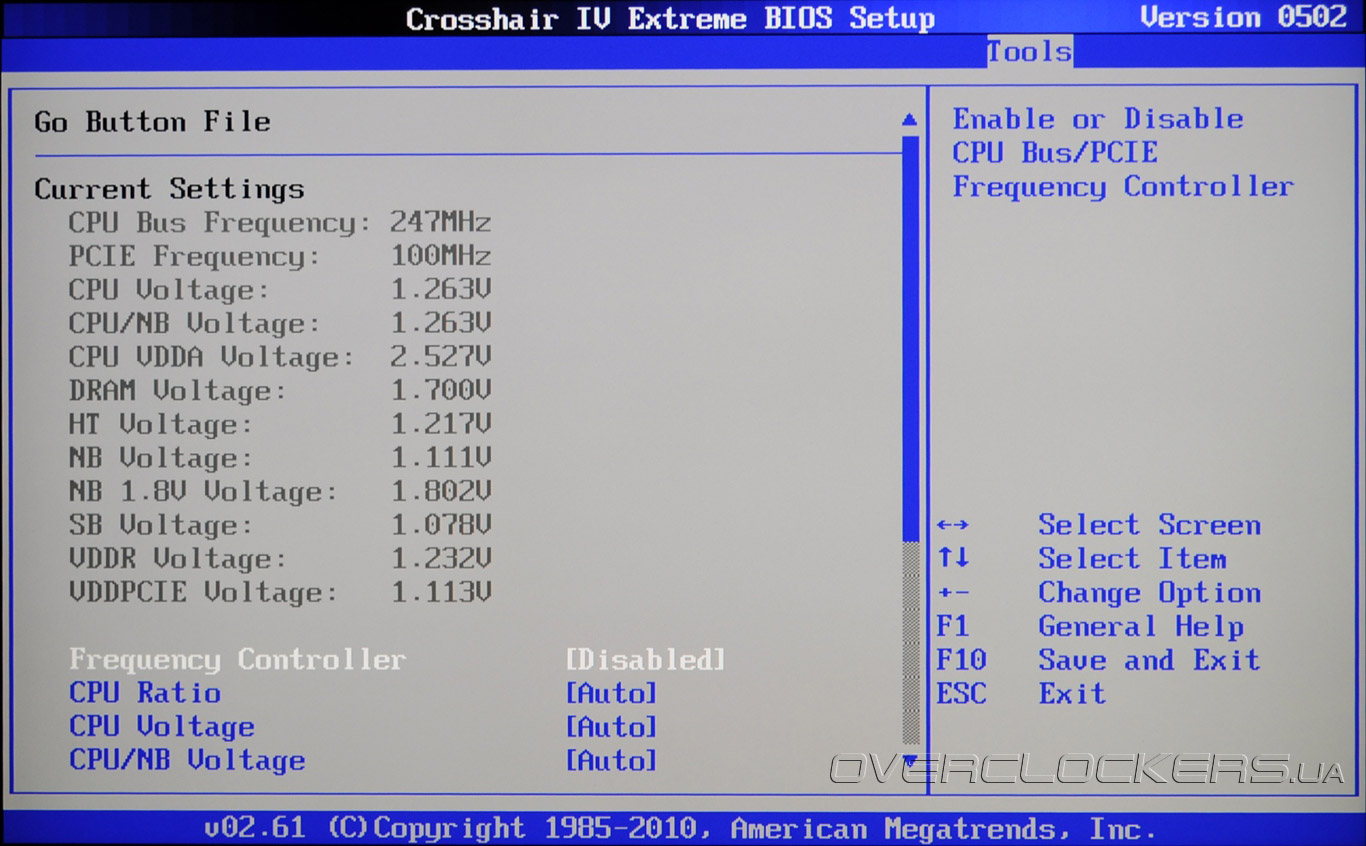Click the Go Button File heading
The height and width of the screenshot is (846, 1366).
pyautogui.click(x=153, y=122)
